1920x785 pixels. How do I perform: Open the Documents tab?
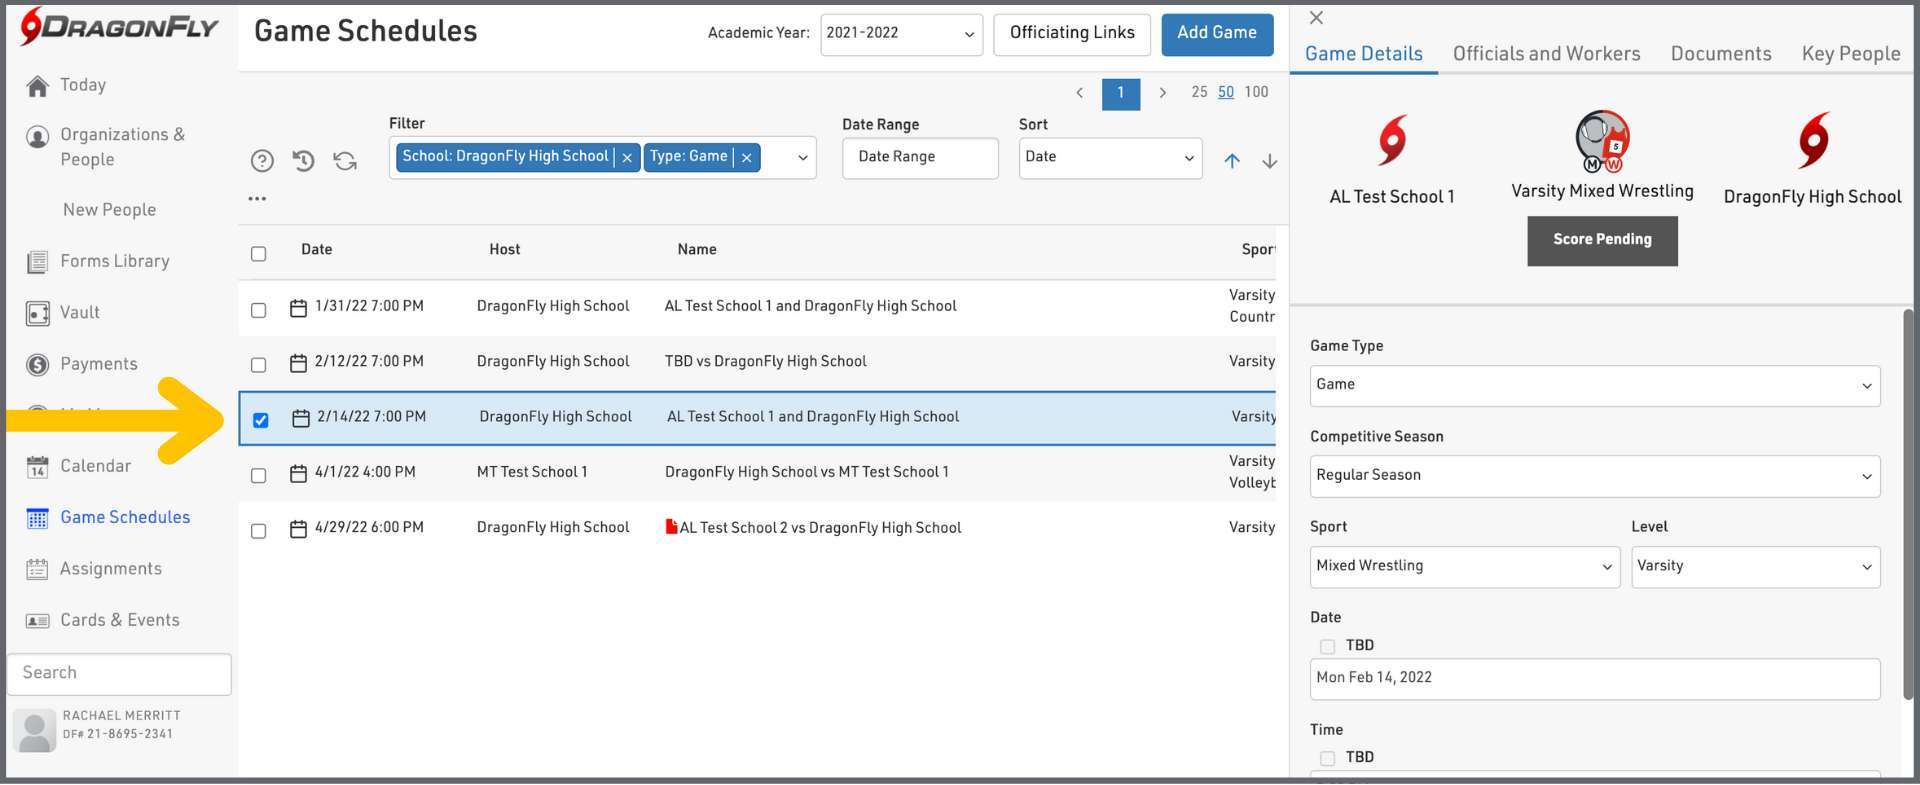[1720, 54]
